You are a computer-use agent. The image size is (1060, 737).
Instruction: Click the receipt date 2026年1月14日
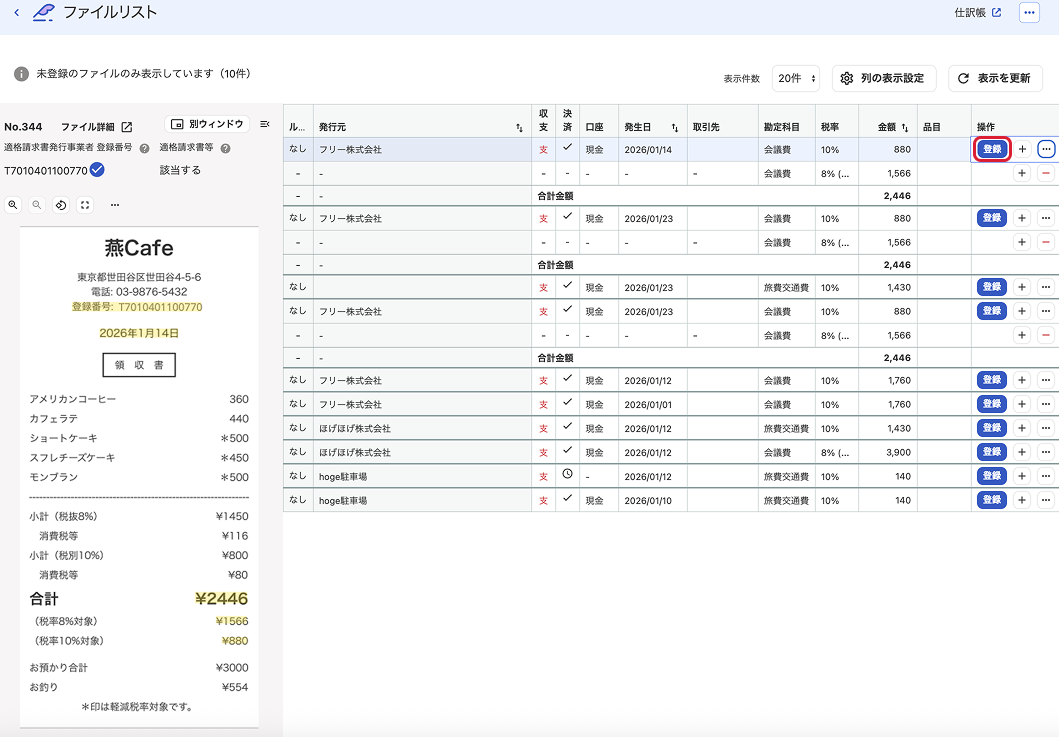[139, 333]
